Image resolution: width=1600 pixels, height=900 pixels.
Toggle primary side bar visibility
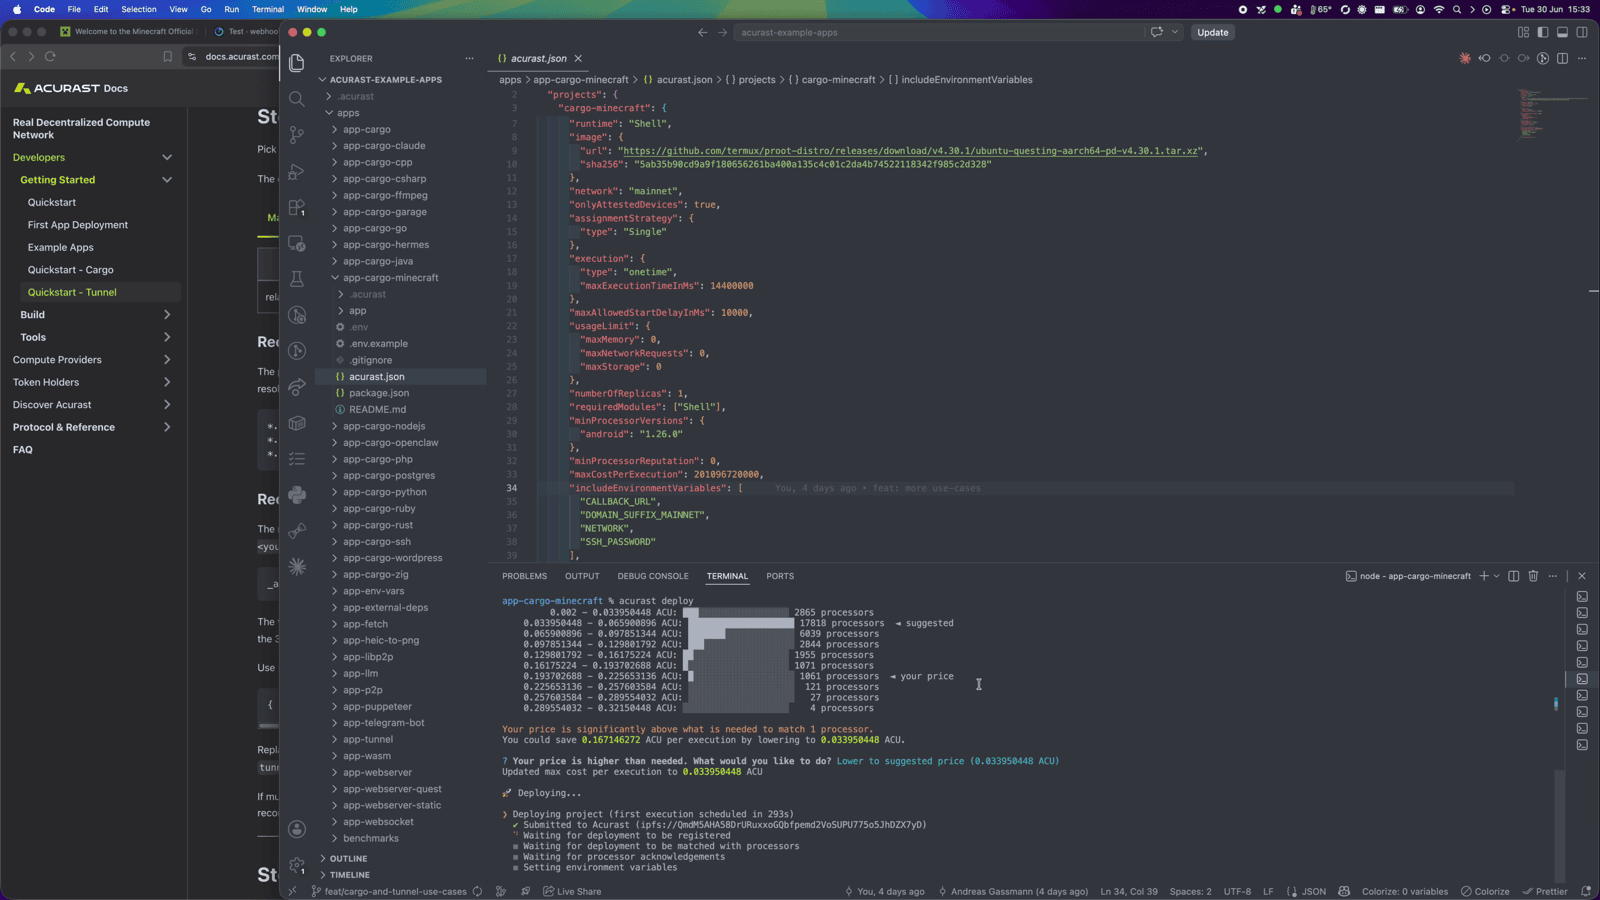(x=1543, y=32)
